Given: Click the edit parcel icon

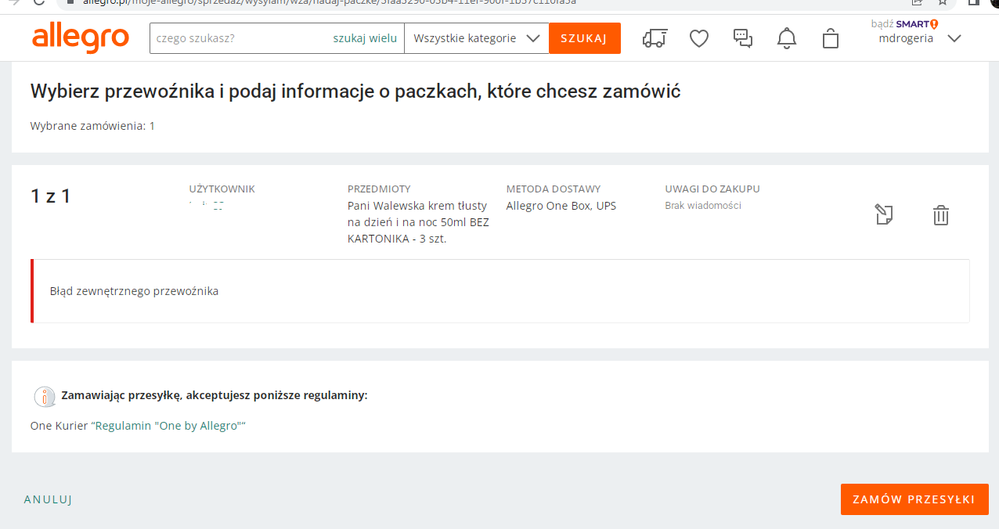Looking at the screenshot, I should pos(884,214).
